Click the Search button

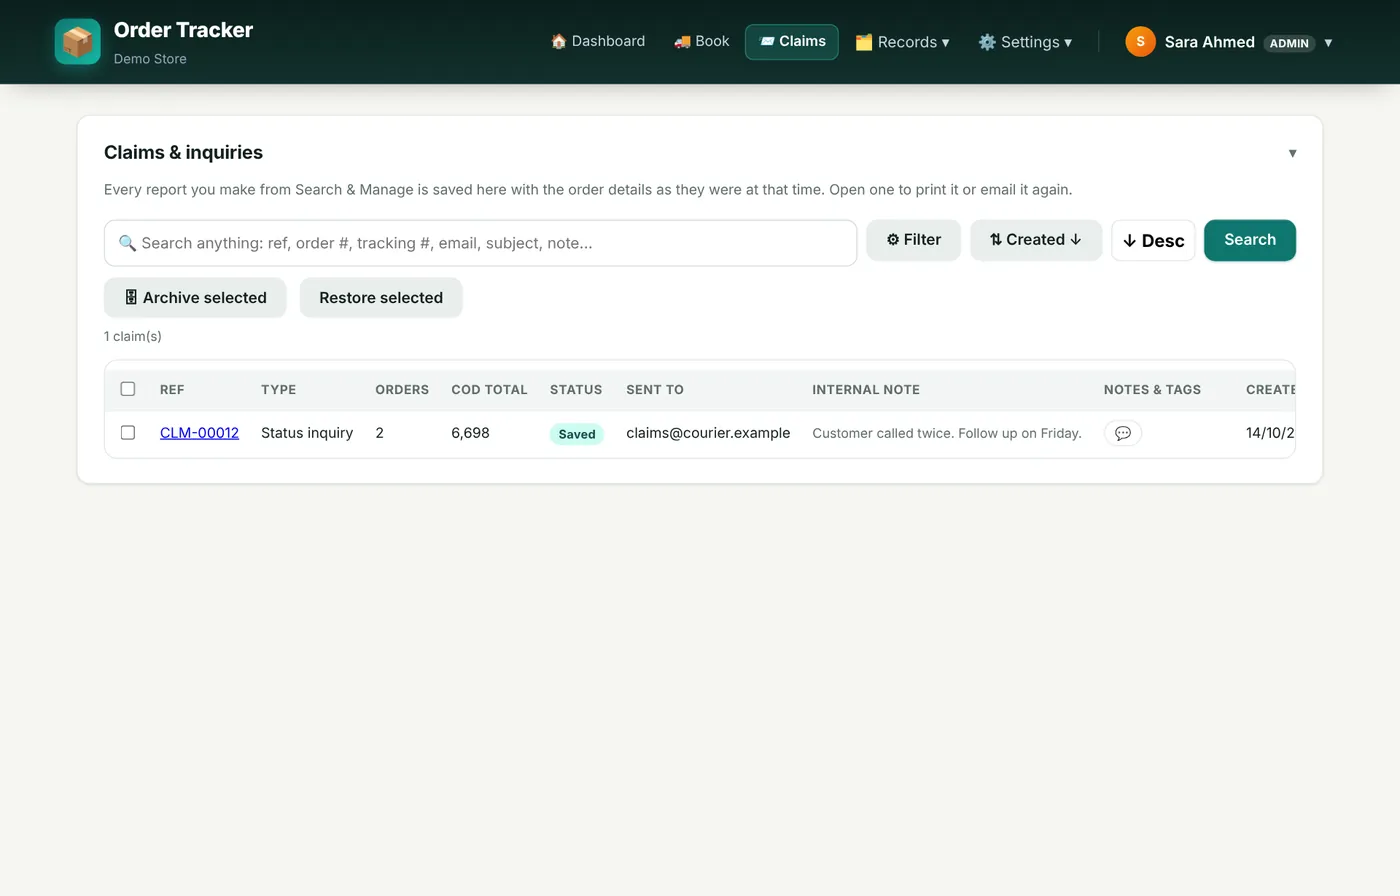point(1250,240)
